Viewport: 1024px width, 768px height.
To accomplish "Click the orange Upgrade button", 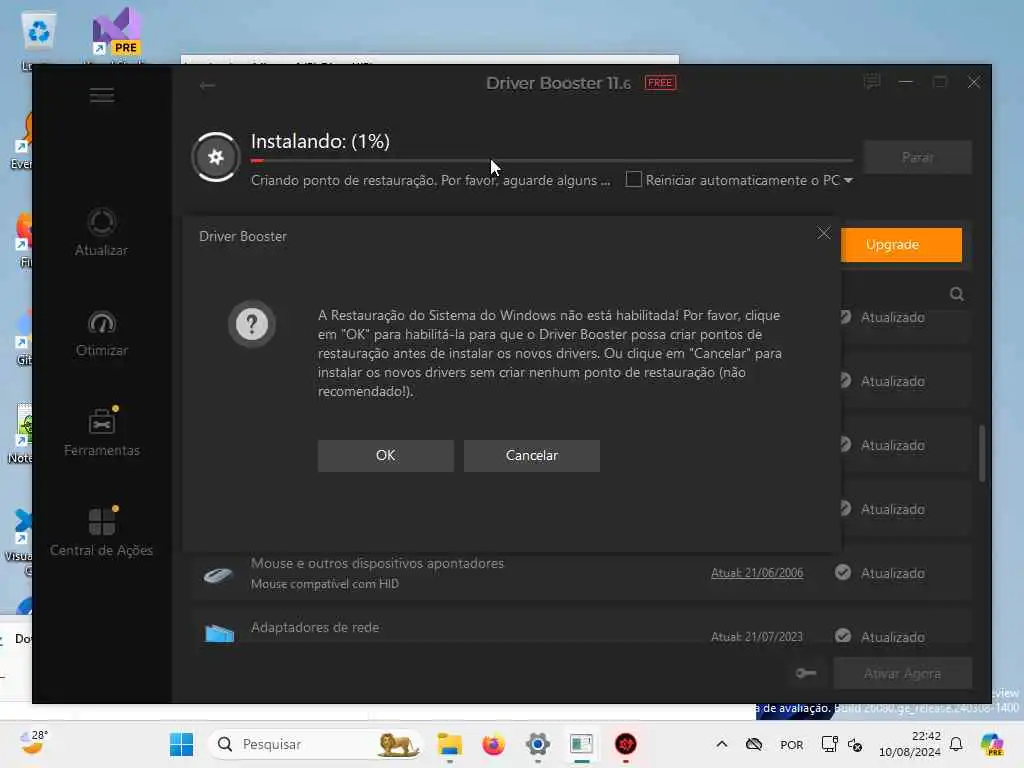I will (901, 245).
